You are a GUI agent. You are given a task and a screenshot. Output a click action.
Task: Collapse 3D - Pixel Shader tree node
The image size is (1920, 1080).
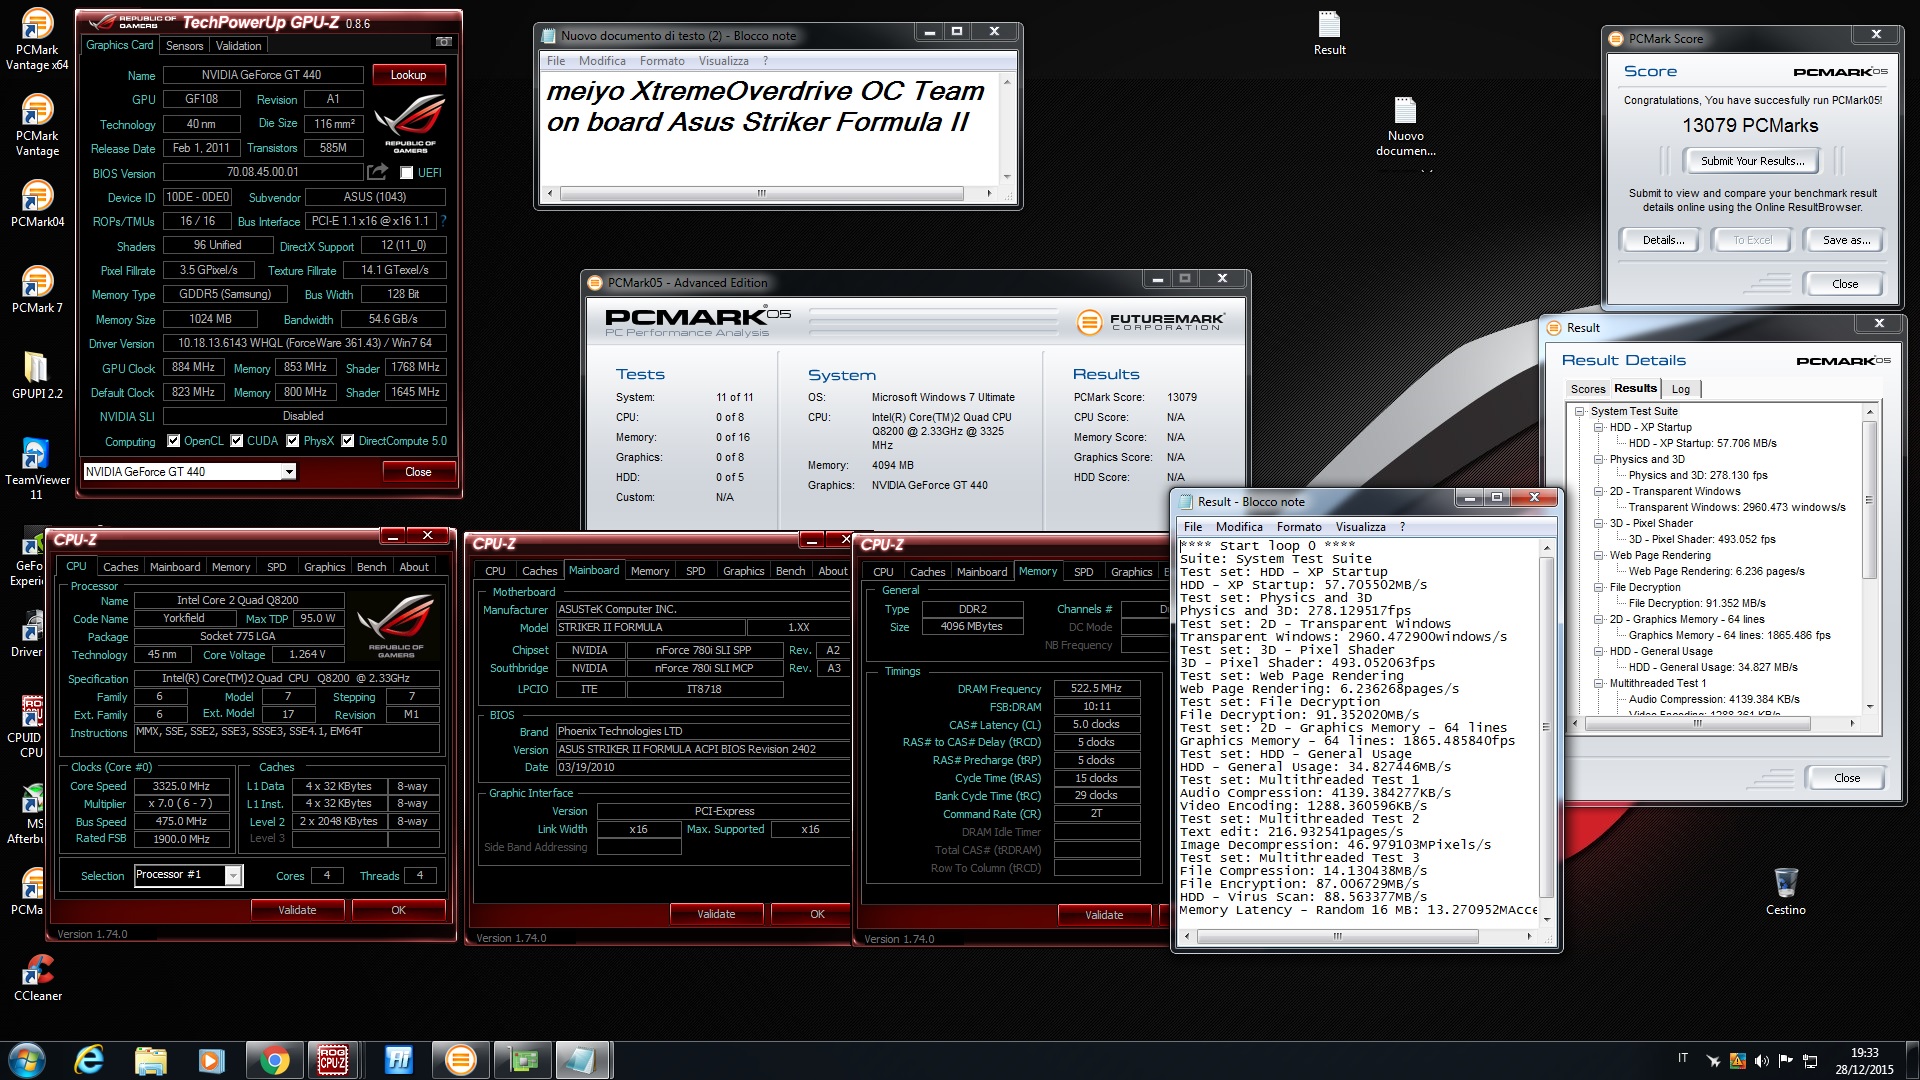pos(1599,523)
